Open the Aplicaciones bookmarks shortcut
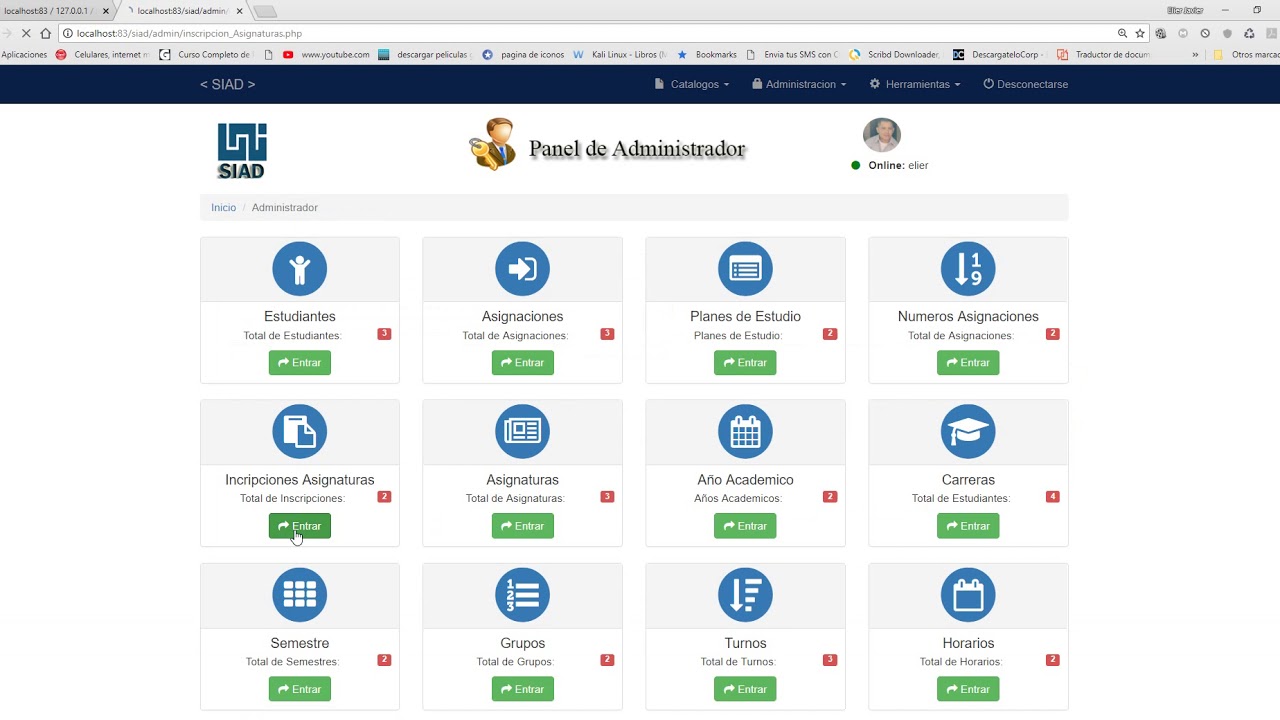This screenshot has width=1280, height=720. pyautogui.click(x=24, y=55)
